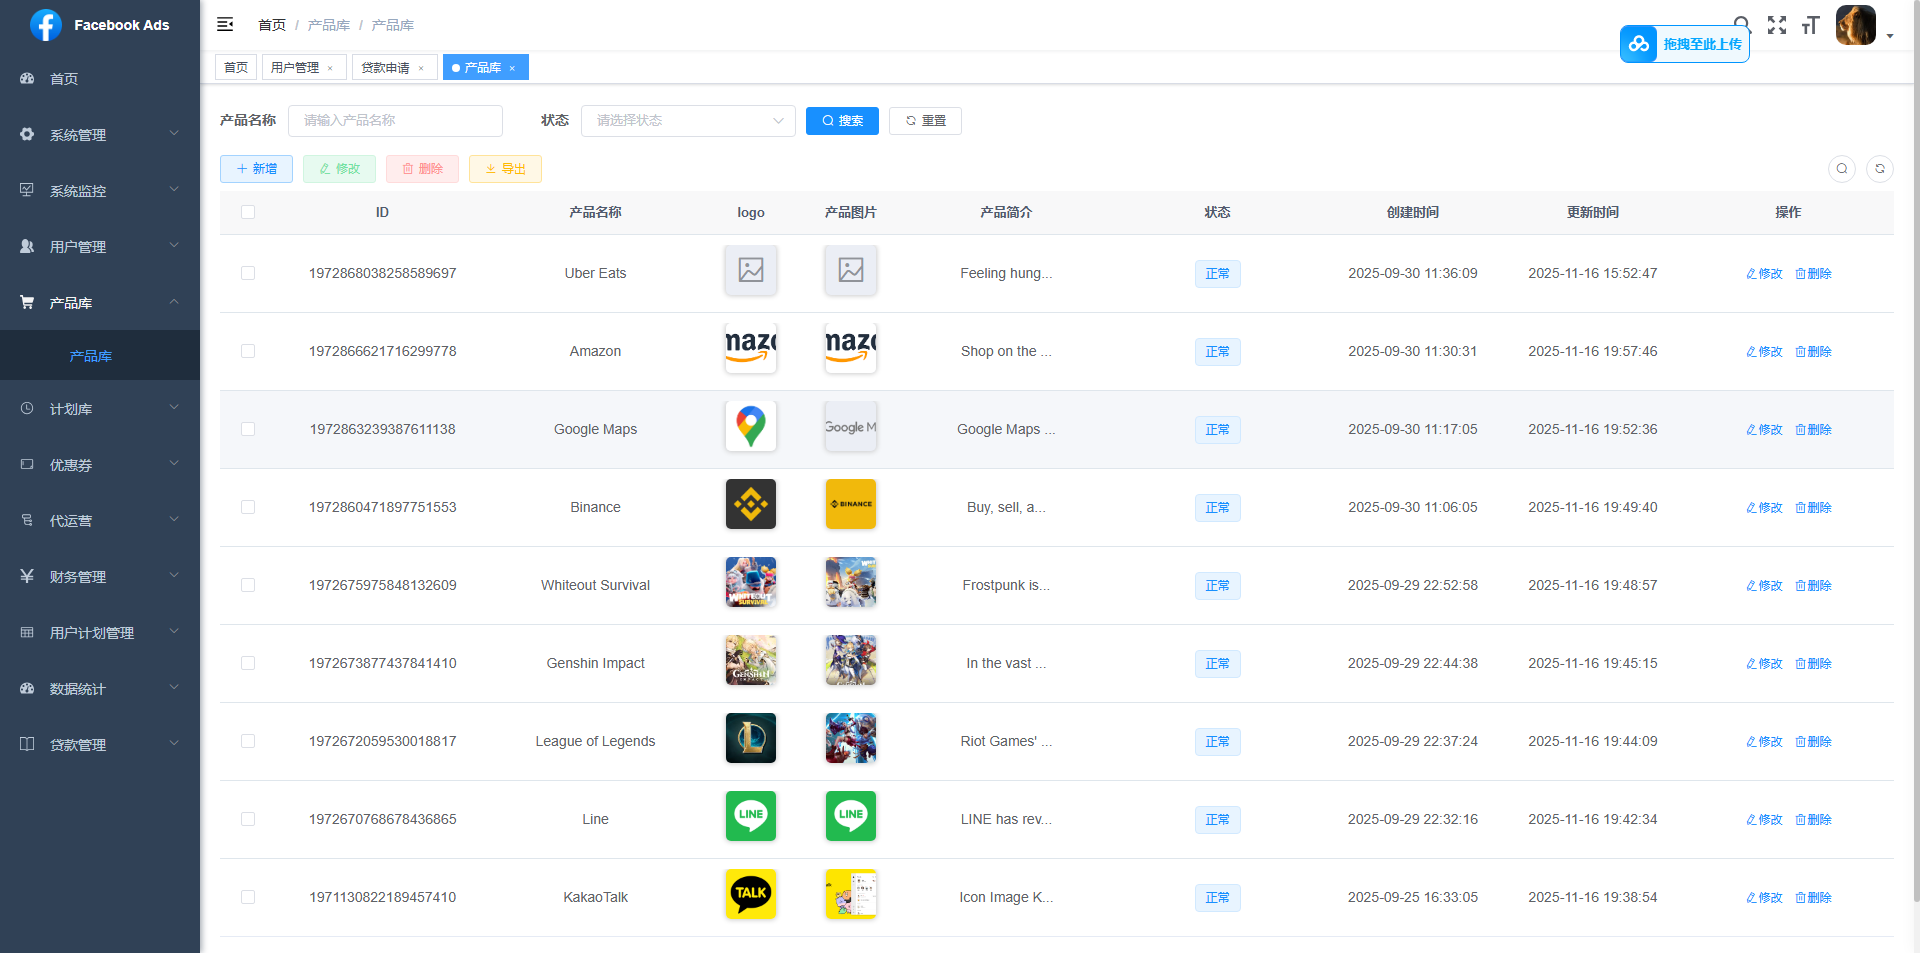This screenshot has width=1920, height=953.
Task: Click the user avatar in header
Action: click(x=1856, y=25)
